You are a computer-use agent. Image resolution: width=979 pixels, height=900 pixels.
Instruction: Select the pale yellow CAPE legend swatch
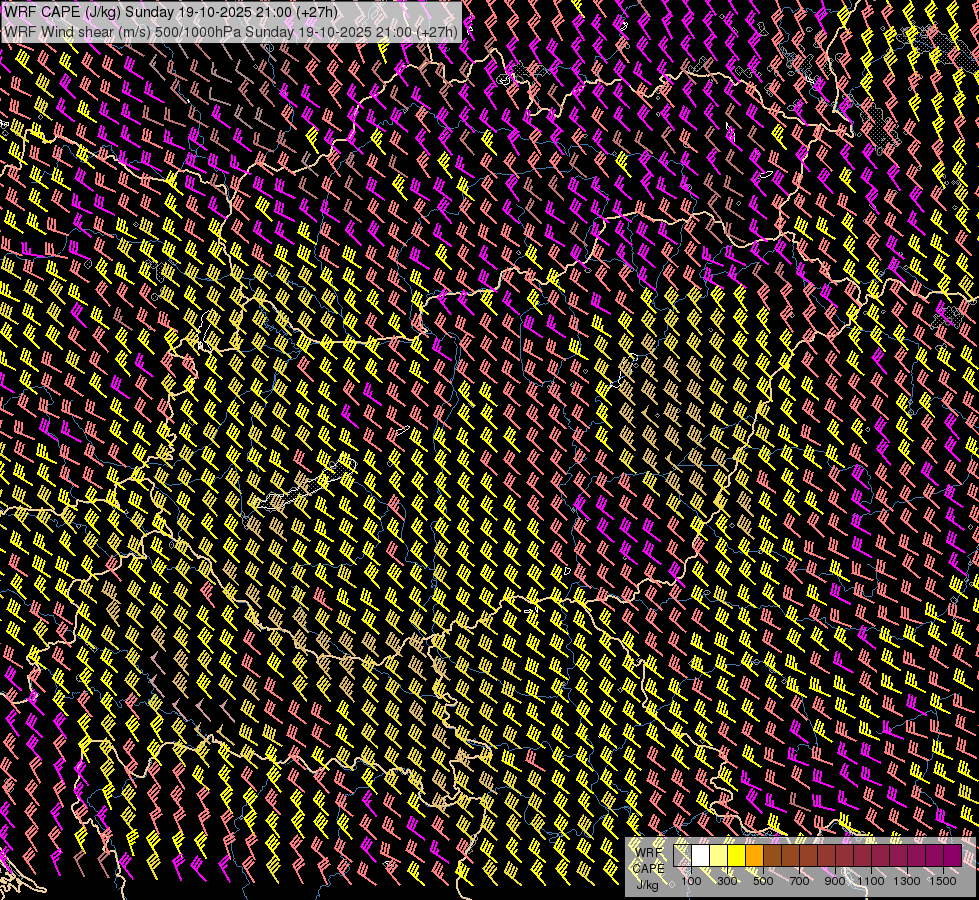point(718,856)
